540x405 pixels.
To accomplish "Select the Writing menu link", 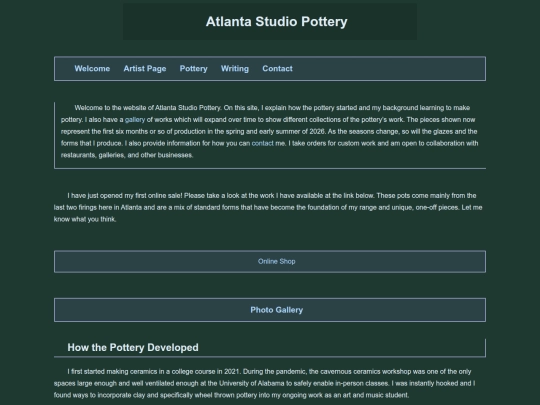I will [235, 69].
